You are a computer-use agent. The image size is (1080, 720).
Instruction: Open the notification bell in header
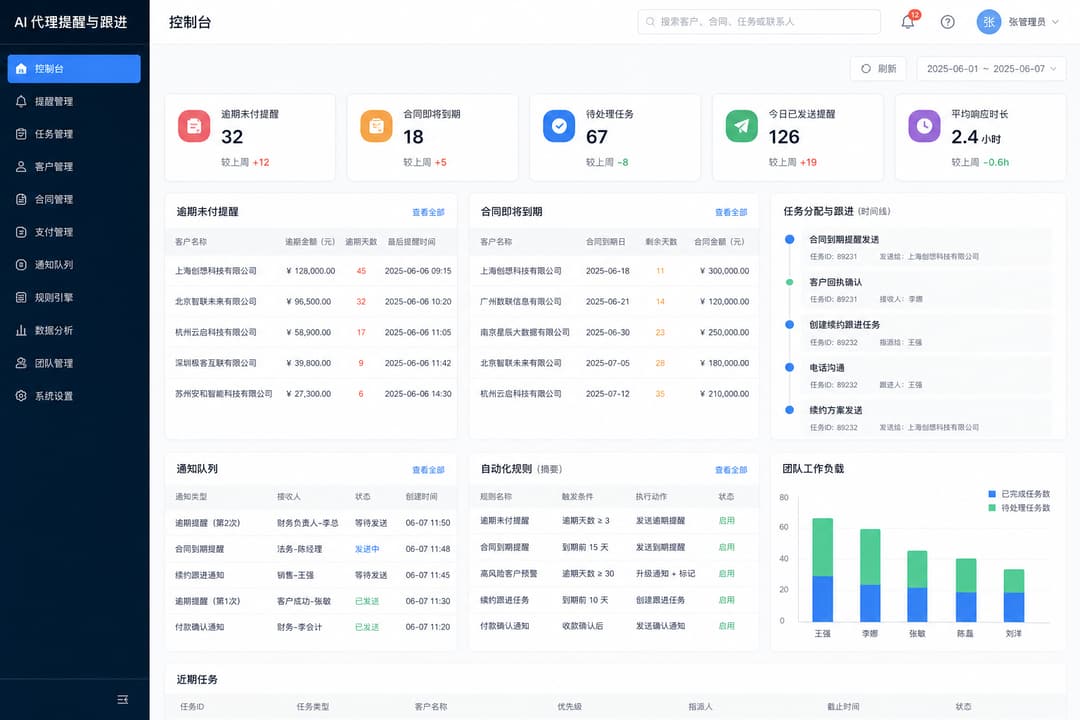908,22
